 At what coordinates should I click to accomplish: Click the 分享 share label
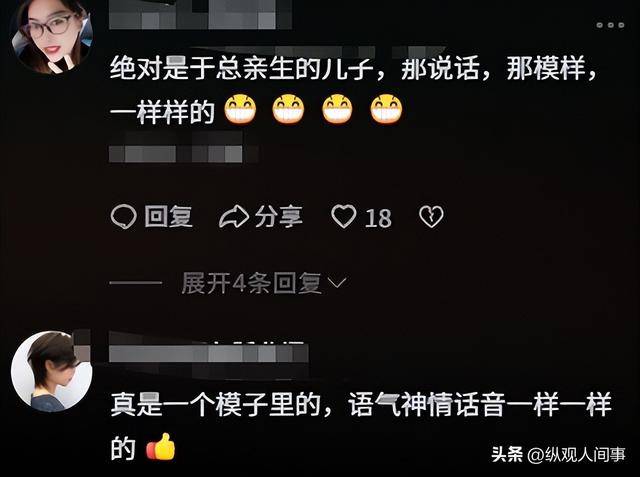pyautogui.click(x=279, y=216)
